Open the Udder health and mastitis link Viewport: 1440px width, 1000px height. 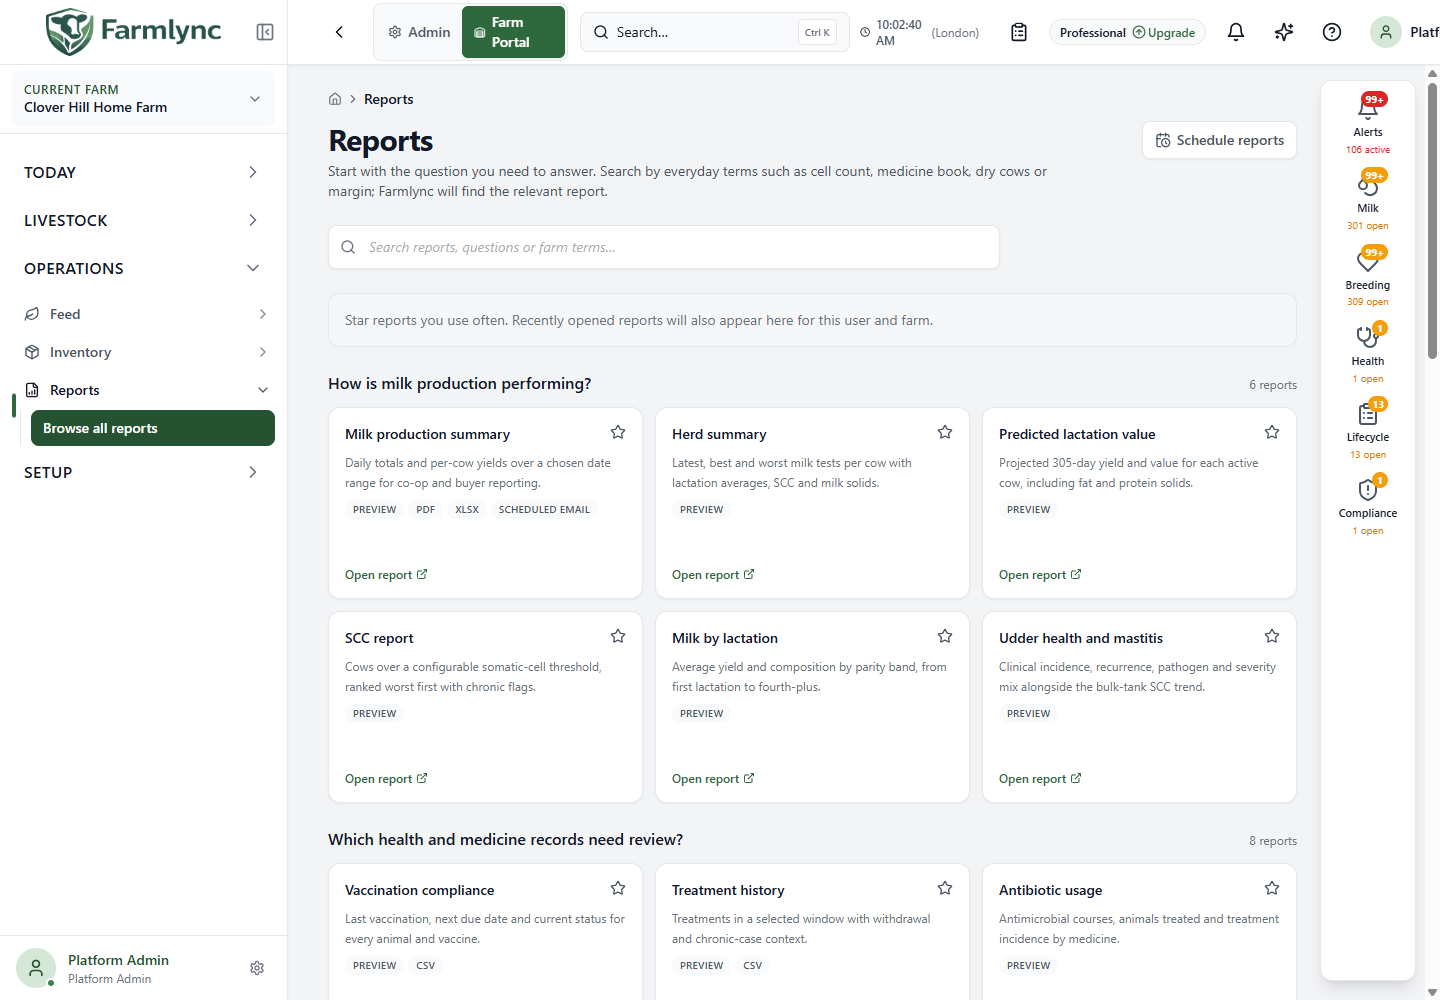(1040, 779)
